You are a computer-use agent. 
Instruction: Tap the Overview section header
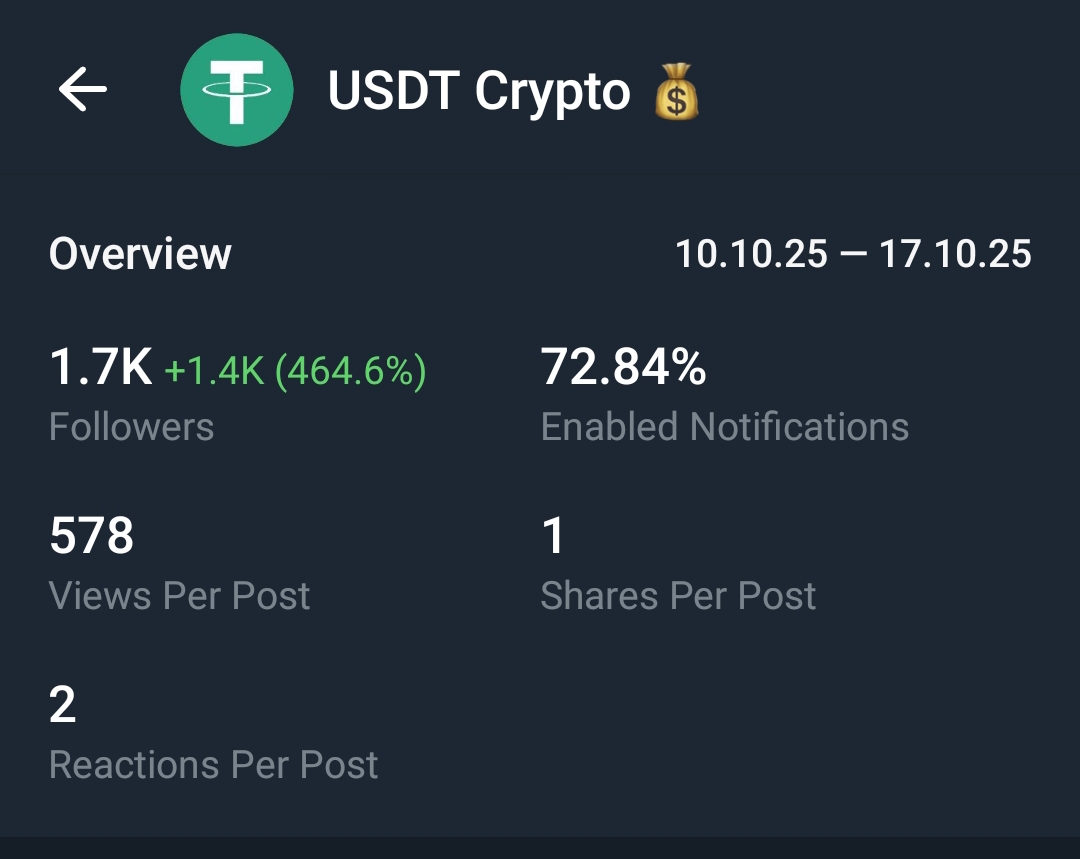click(x=141, y=254)
